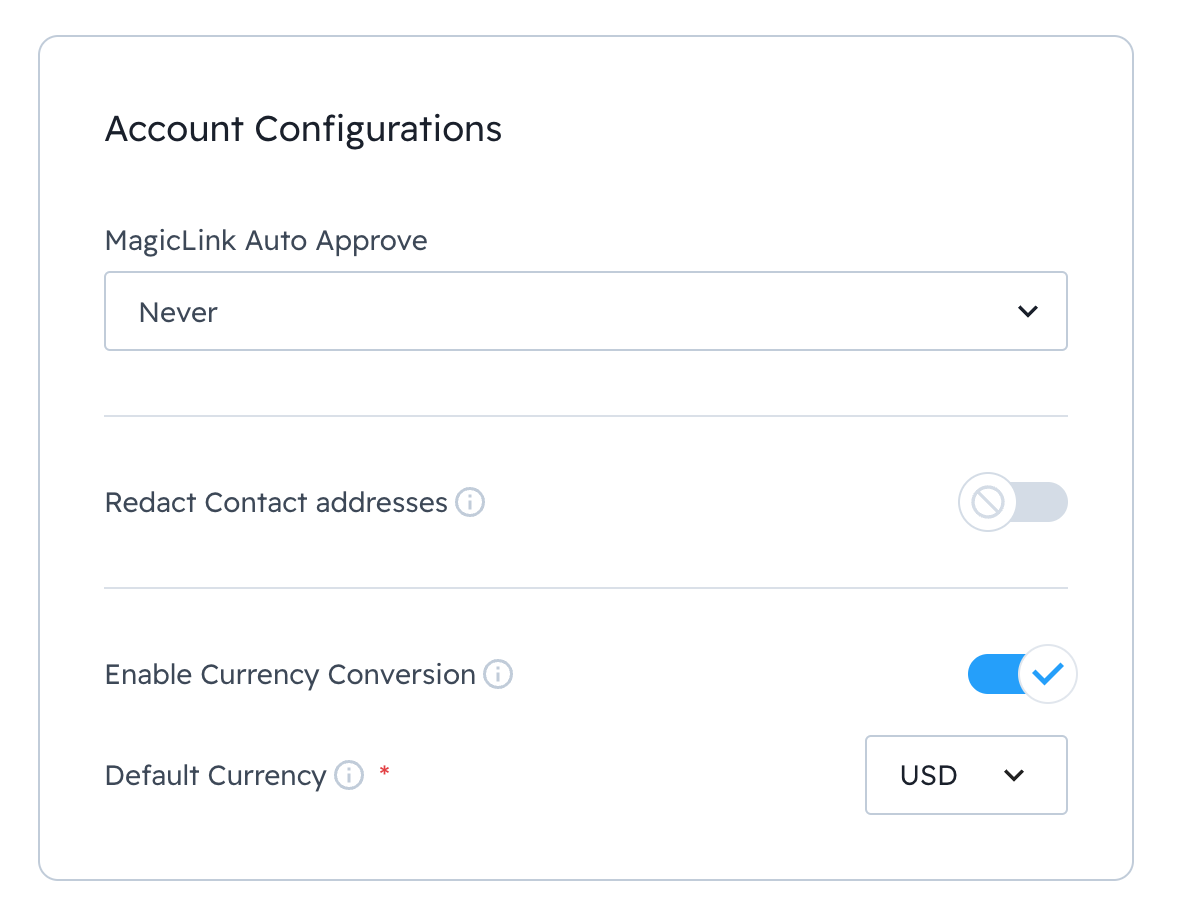Open the MagicLink Auto Approve dropdown
Screen dimensions: 1178x924
[585, 312]
